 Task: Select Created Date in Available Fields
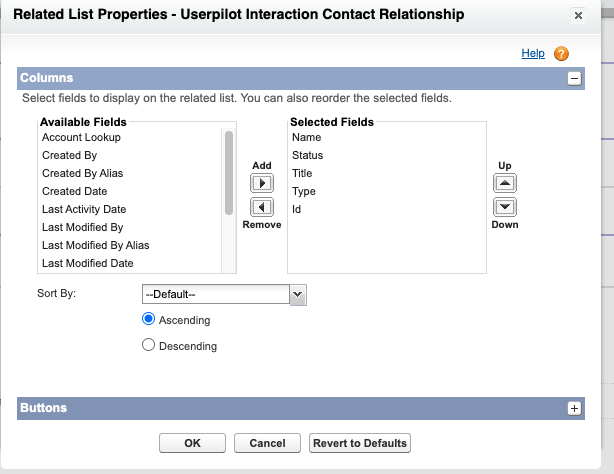[x=130, y=192]
